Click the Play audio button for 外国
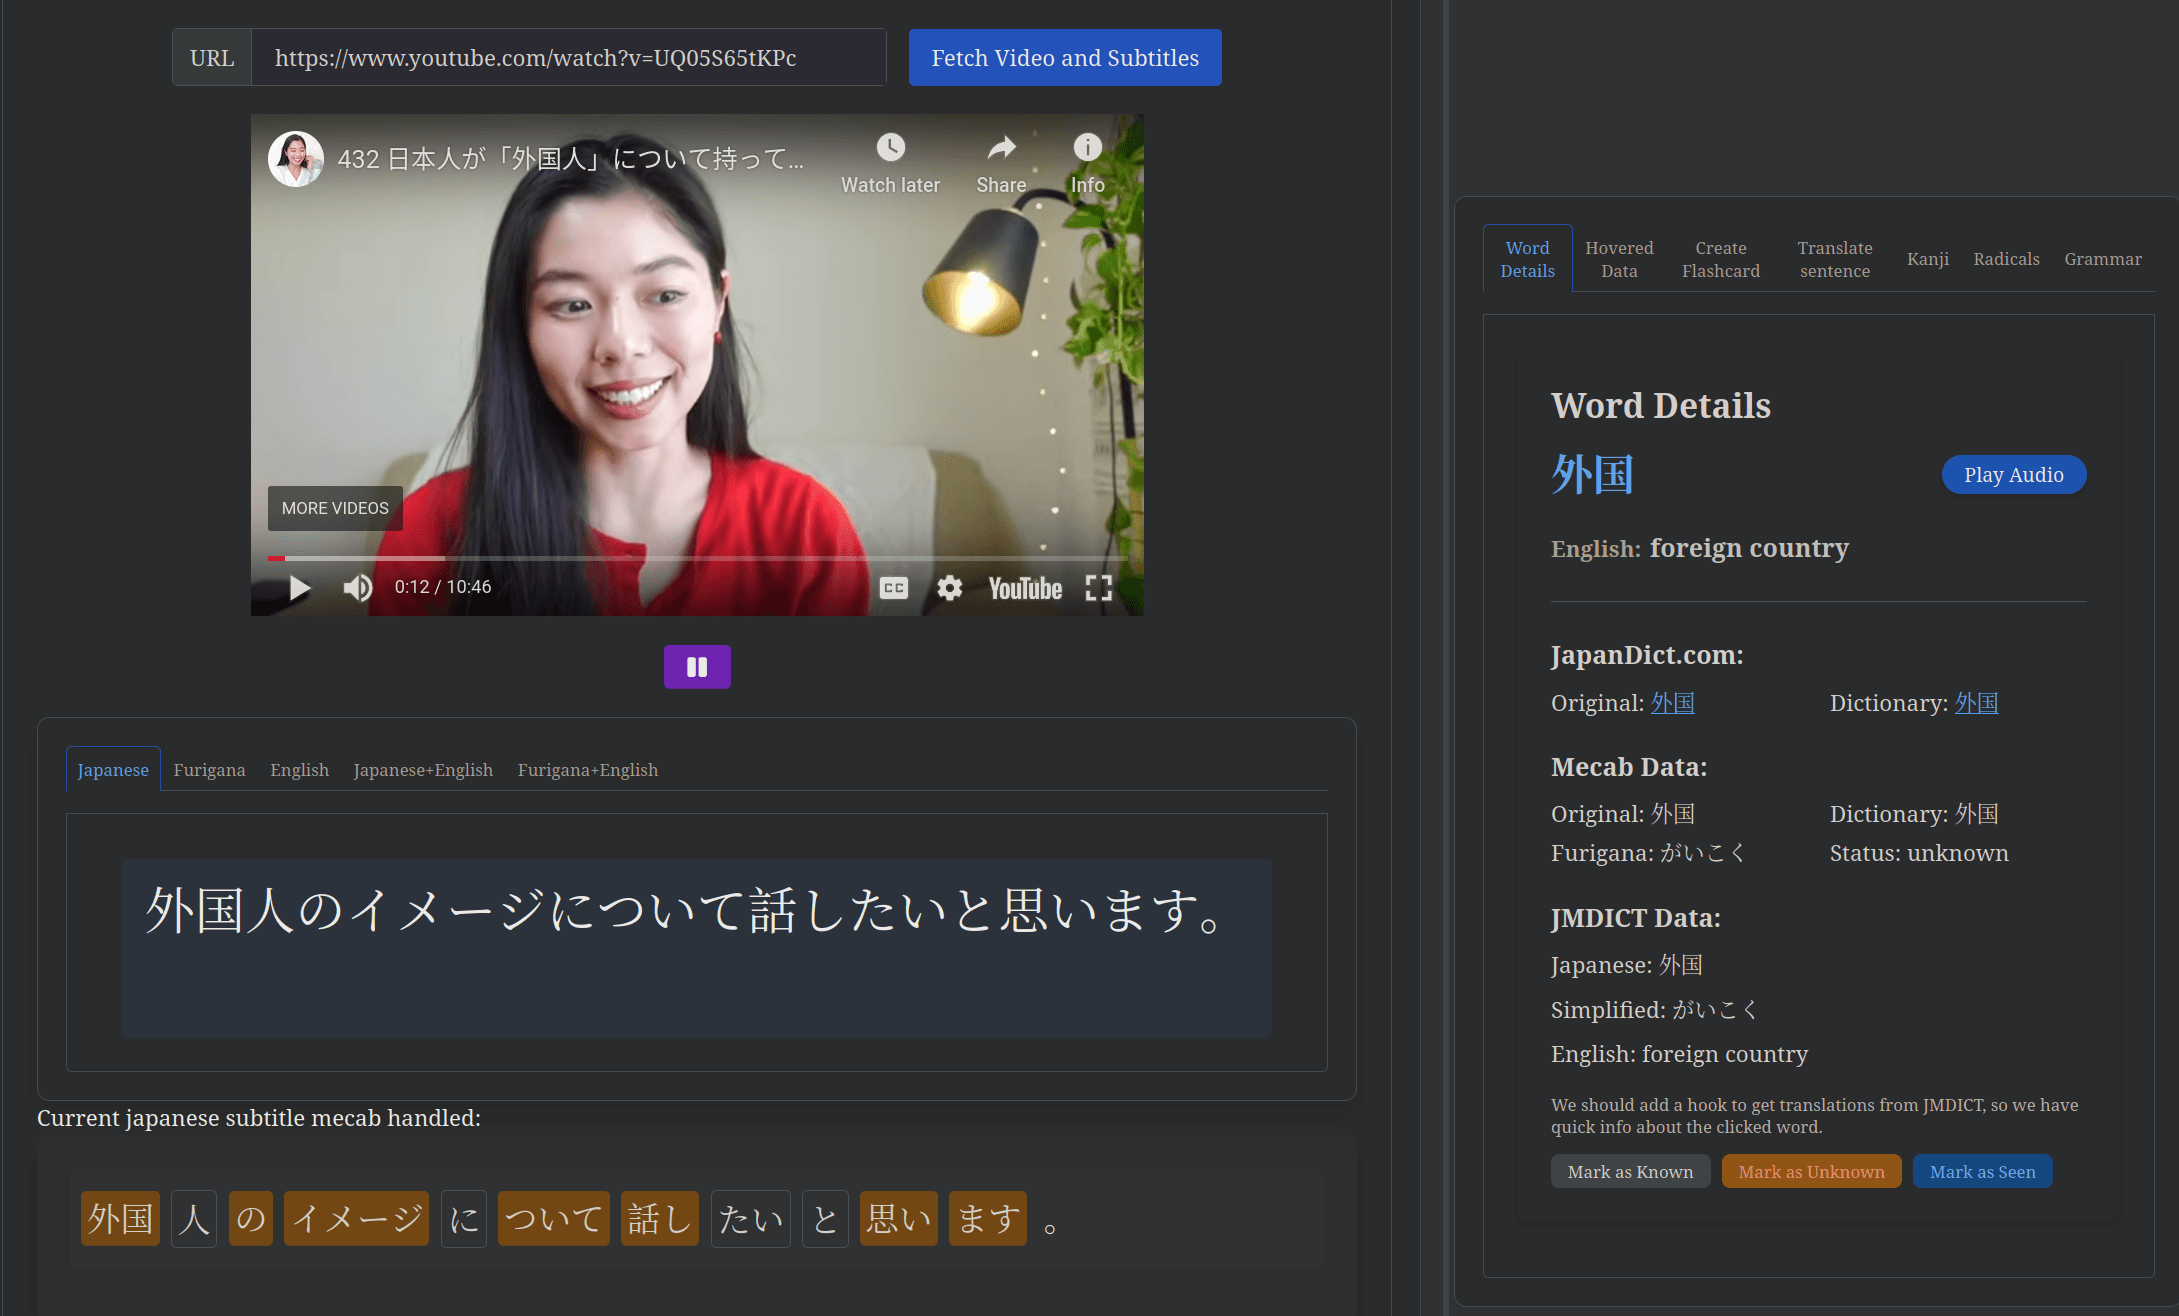Screen dimensions: 2179x1316 pos(2012,474)
